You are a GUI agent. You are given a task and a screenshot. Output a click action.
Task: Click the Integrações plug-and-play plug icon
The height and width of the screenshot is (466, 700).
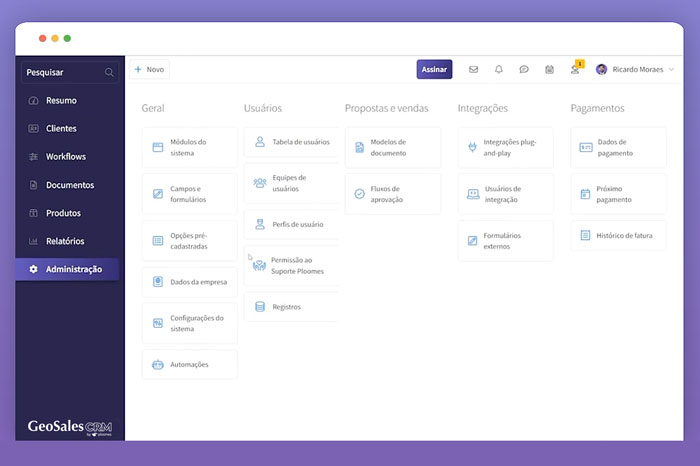[472, 147]
